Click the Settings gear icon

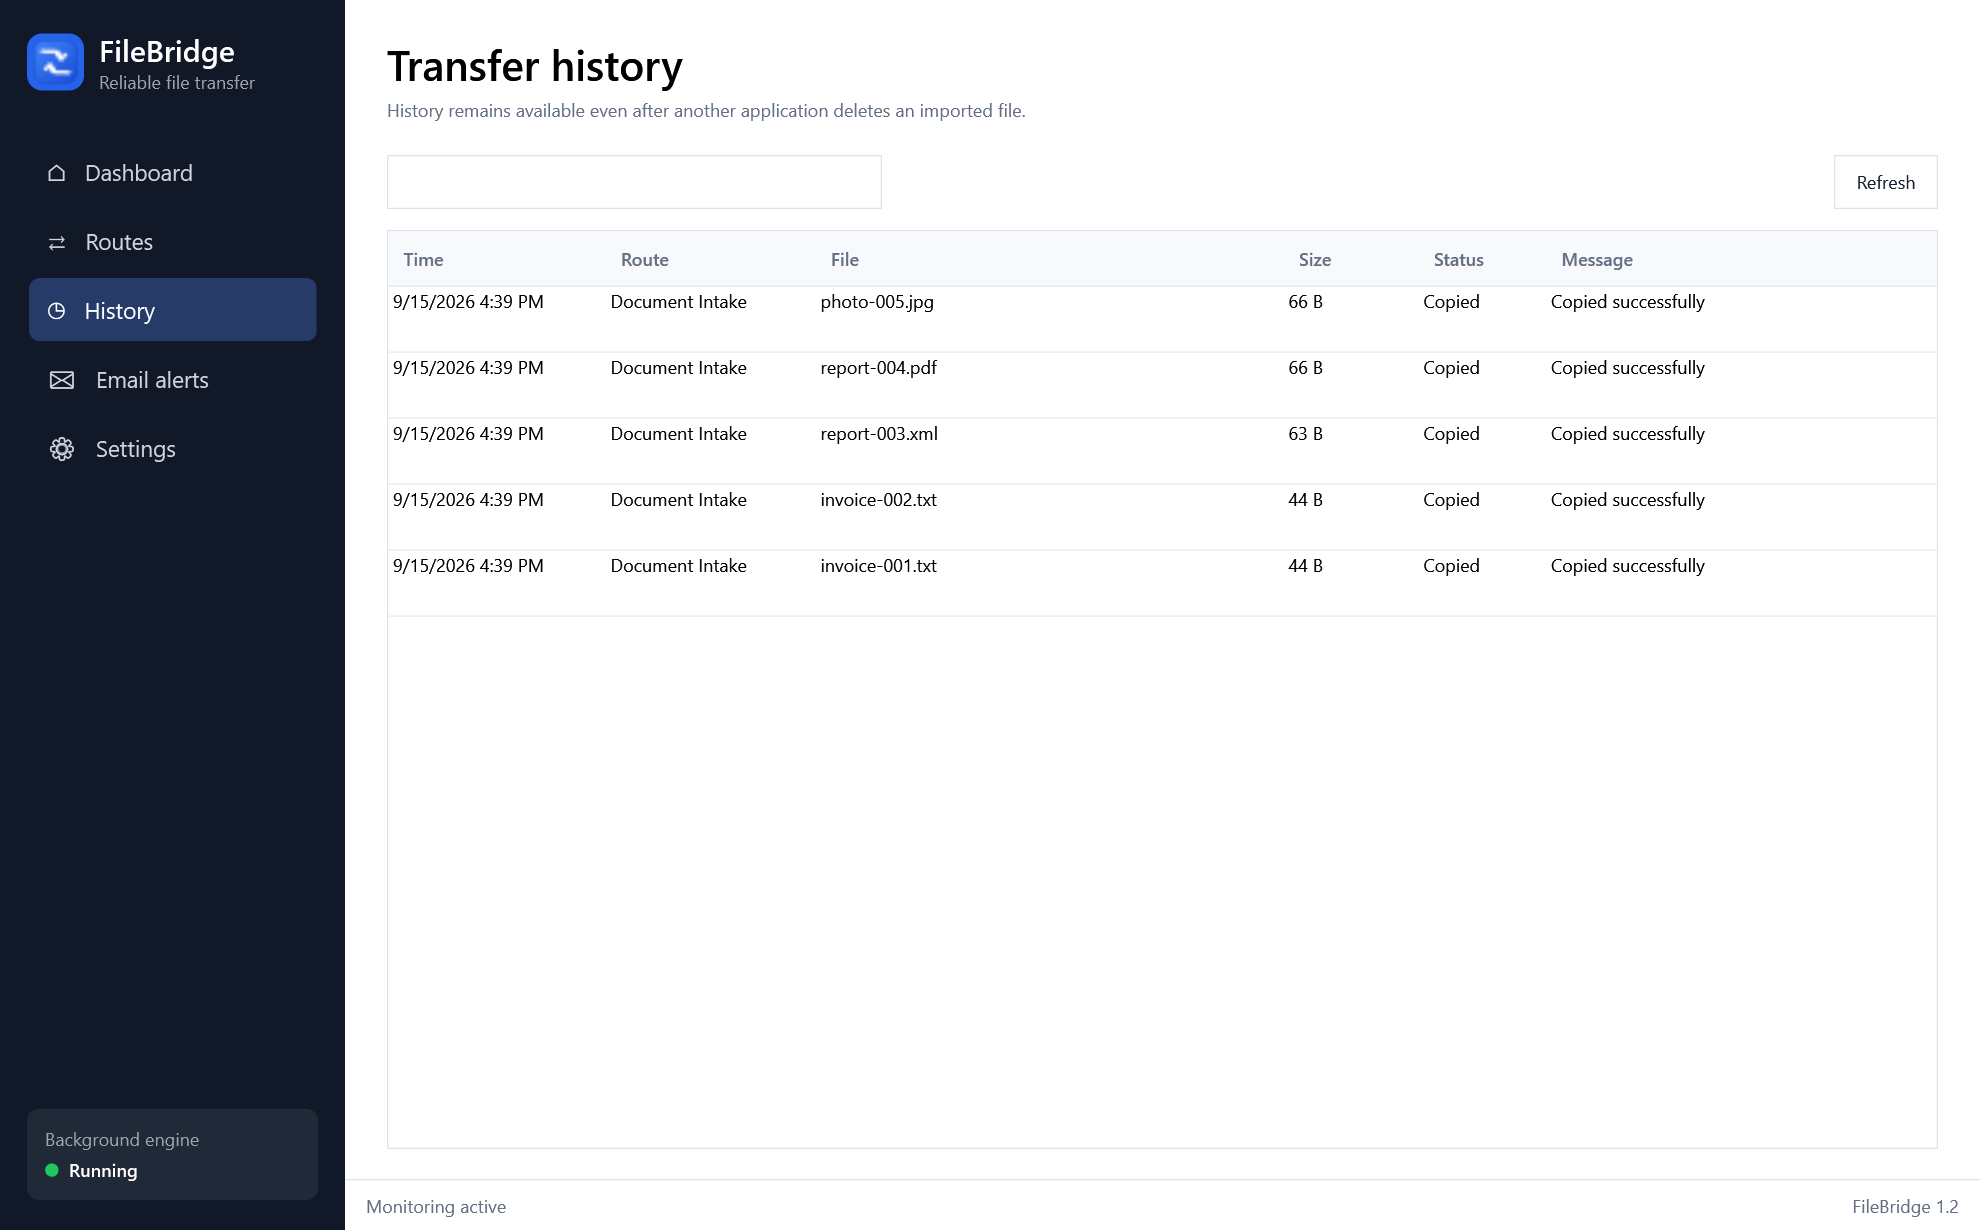[x=62, y=449]
